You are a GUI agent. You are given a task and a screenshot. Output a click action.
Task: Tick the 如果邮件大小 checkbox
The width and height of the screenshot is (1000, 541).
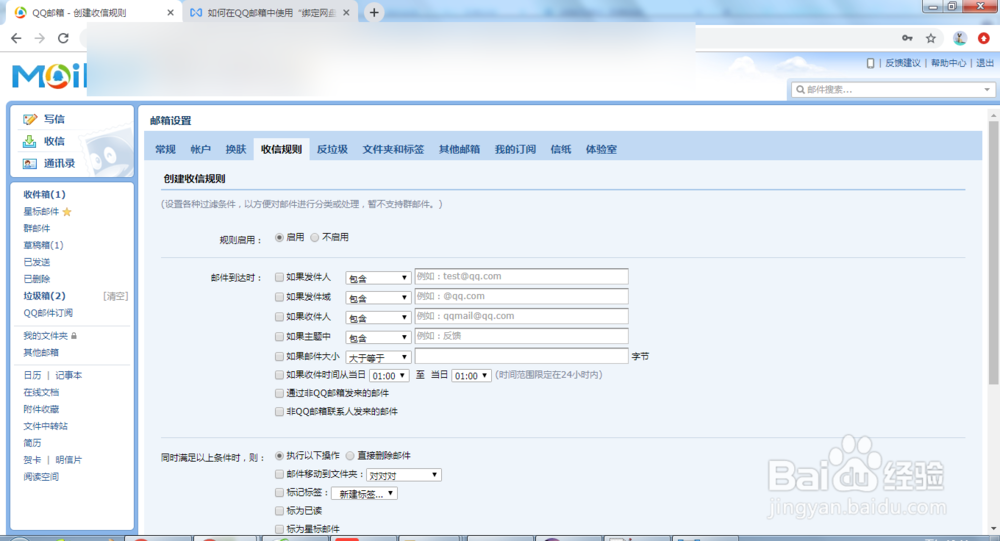pyautogui.click(x=279, y=357)
